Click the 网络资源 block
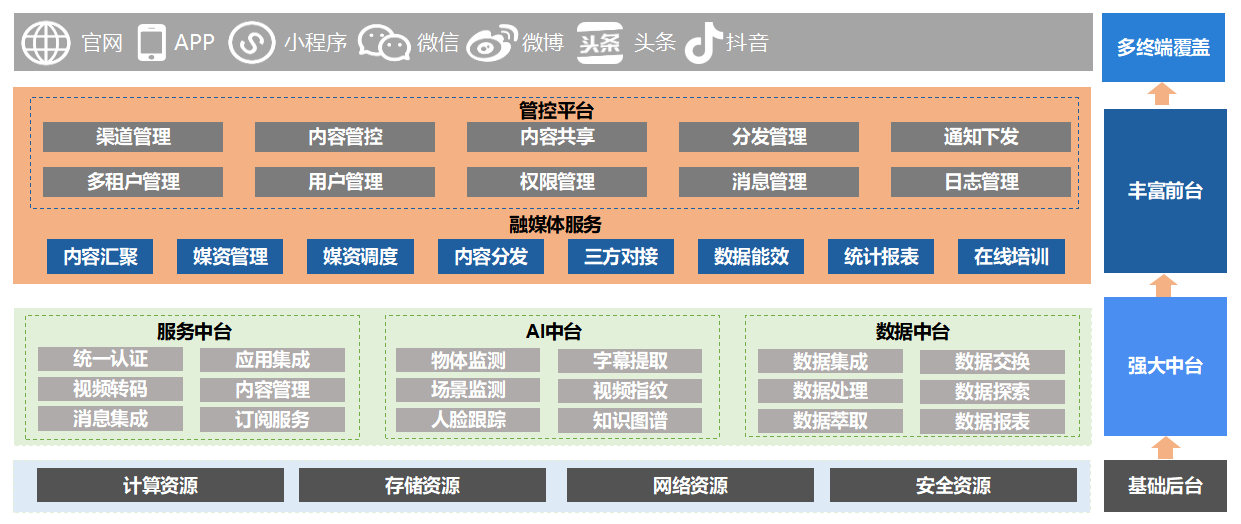This screenshot has height=524, width=1241. pyautogui.click(x=690, y=486)
